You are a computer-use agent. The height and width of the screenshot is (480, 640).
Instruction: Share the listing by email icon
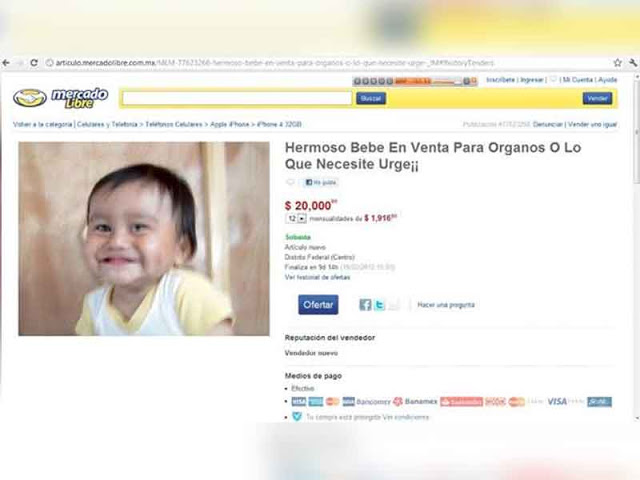pos(394,304)
